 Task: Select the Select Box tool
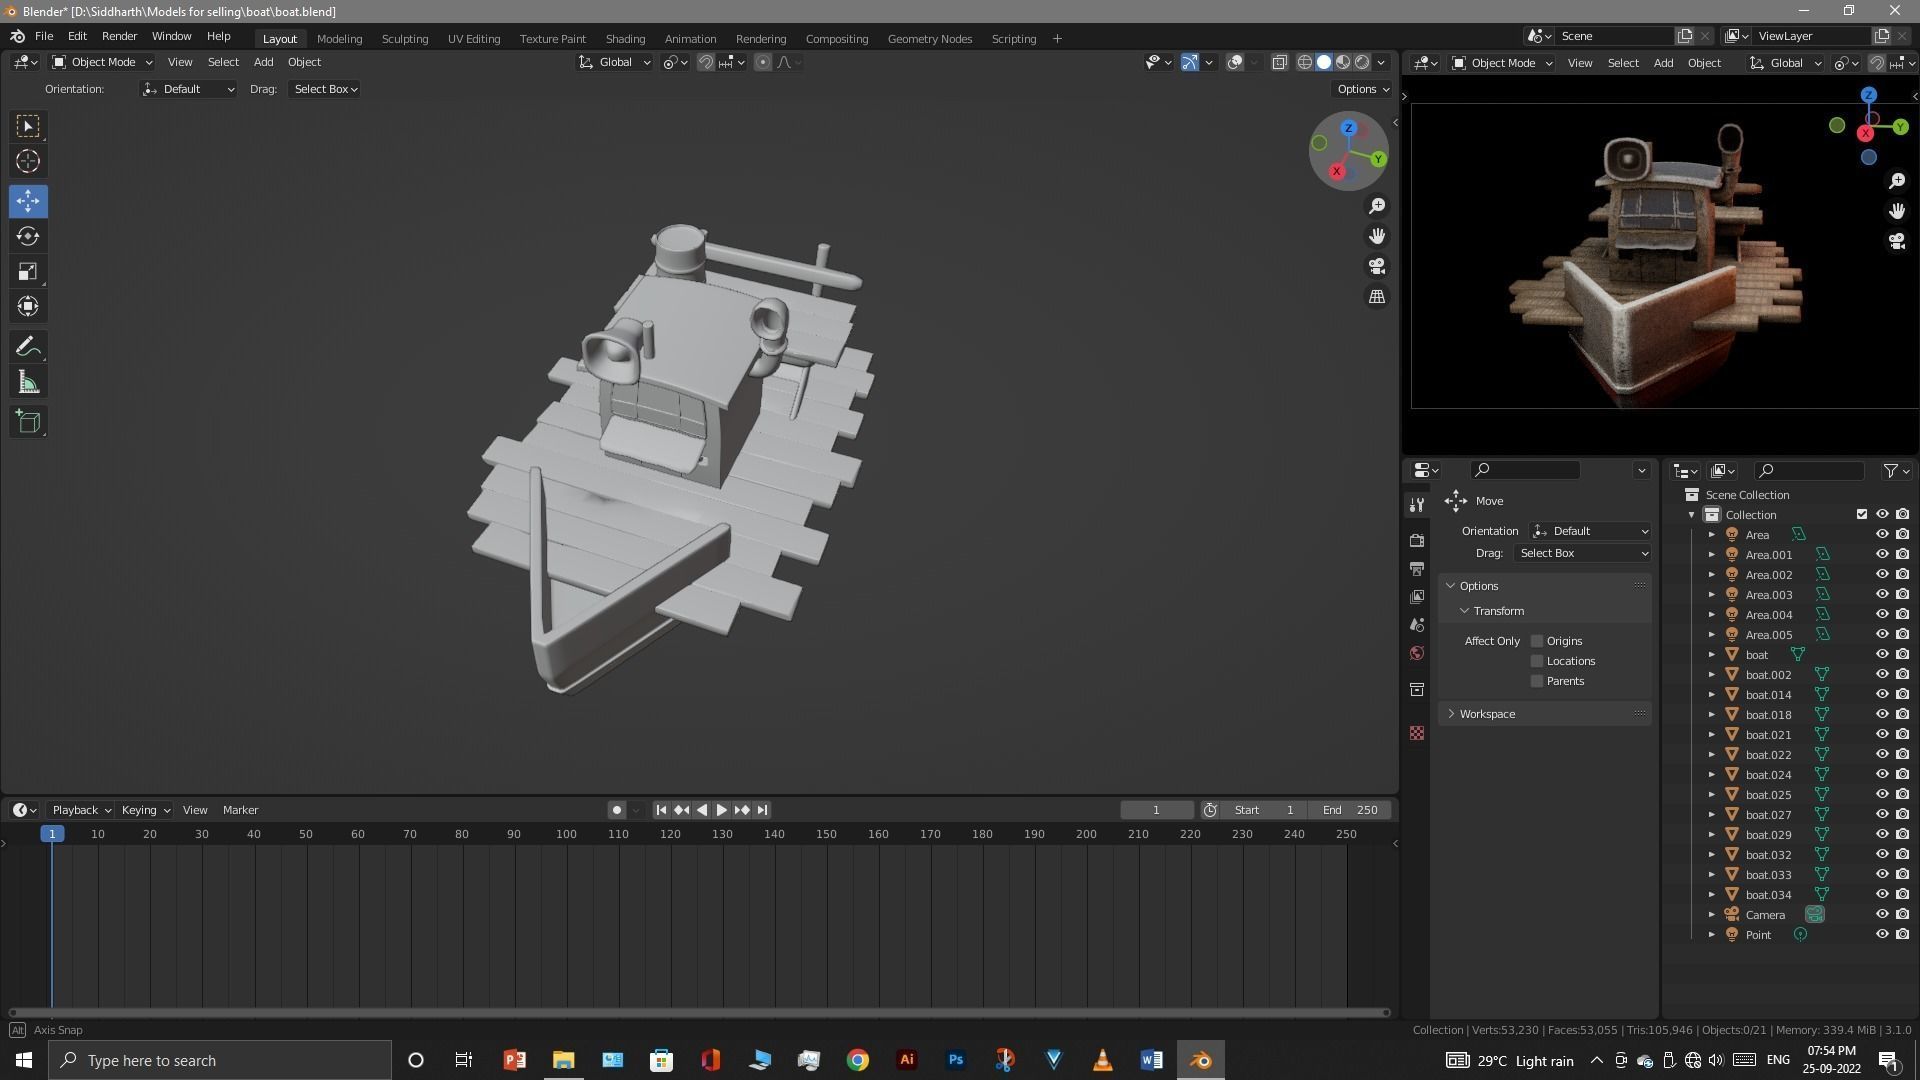pyautogui.click(x=28, y=126)
